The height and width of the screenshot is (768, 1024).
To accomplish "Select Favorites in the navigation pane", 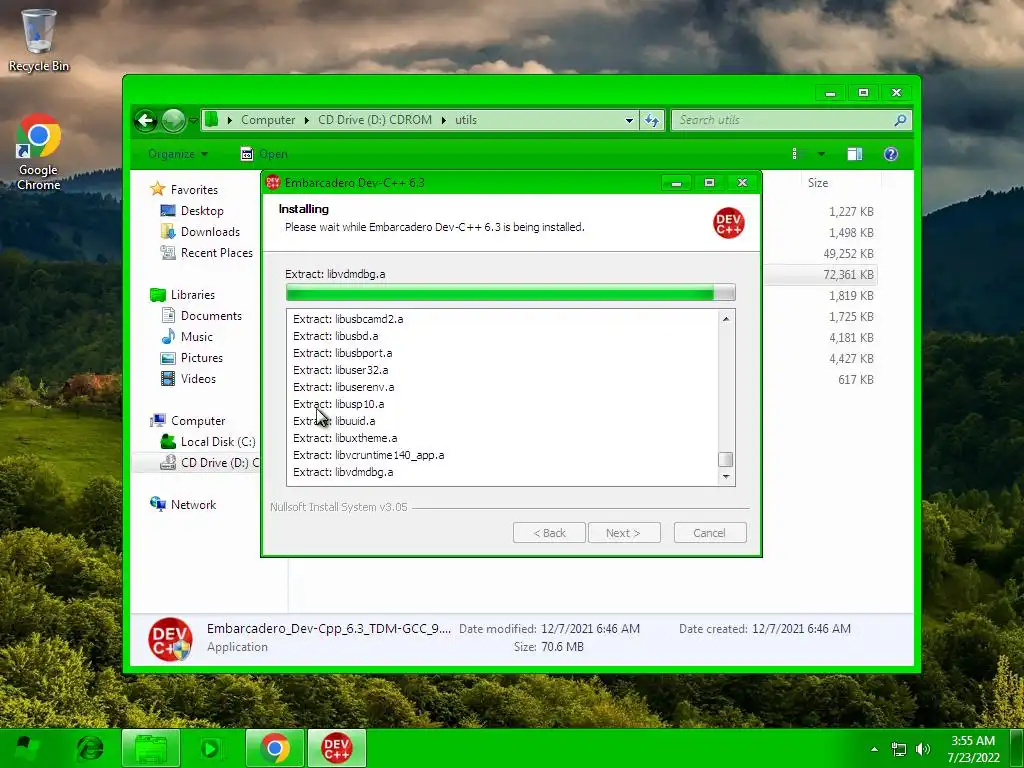I will pyautogui.click(x=194, y=189).
